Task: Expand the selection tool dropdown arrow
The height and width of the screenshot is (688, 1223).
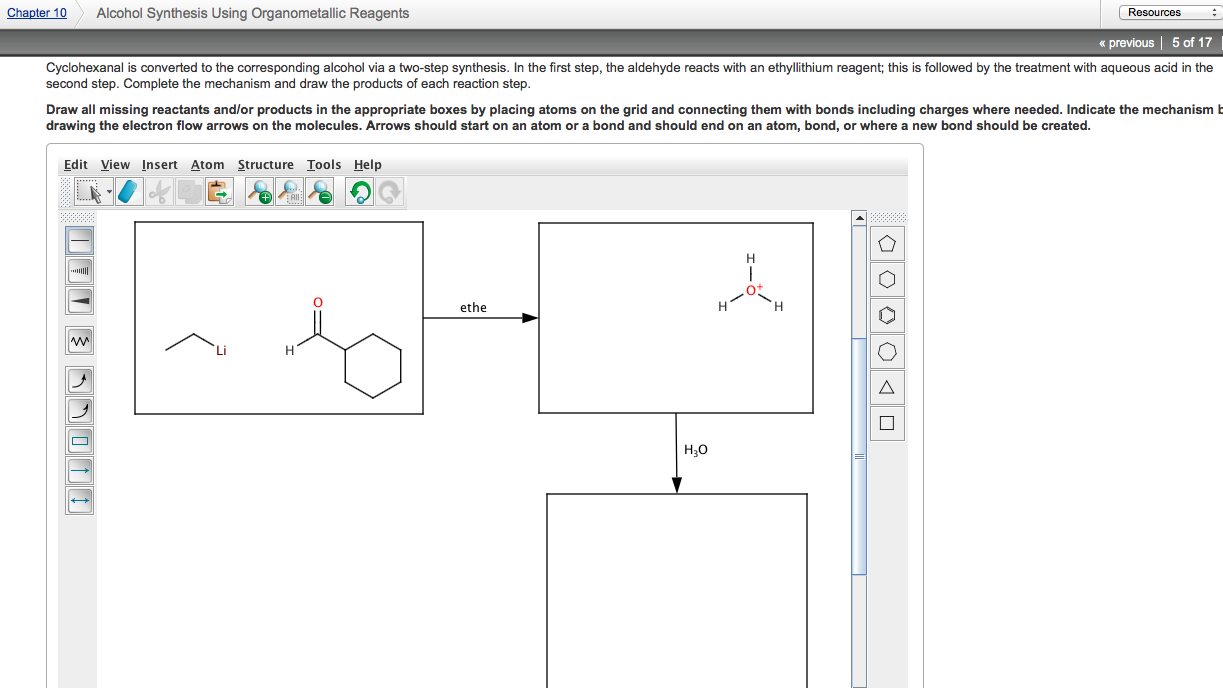Action: (108, 190)
